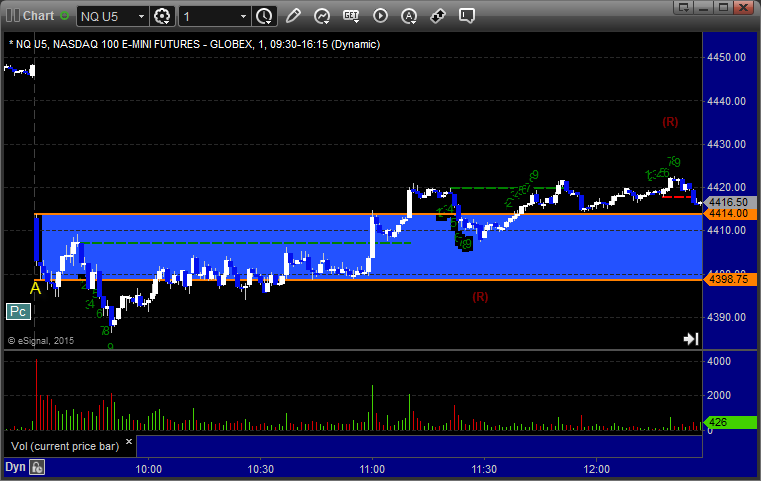Screen dimensions: 761x481
Task: Open the symbol settings gear menu
Action: (162, 17)
